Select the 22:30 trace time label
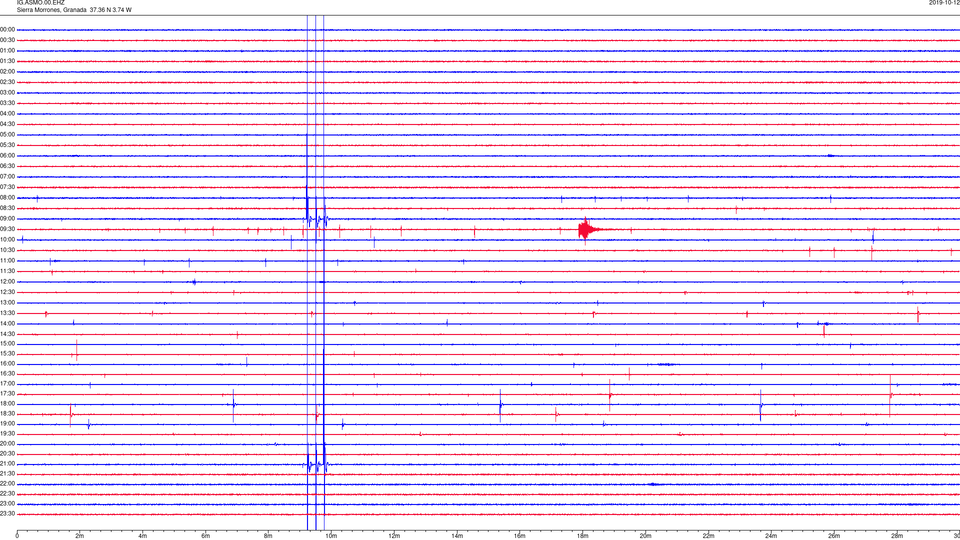 [7, 493]
